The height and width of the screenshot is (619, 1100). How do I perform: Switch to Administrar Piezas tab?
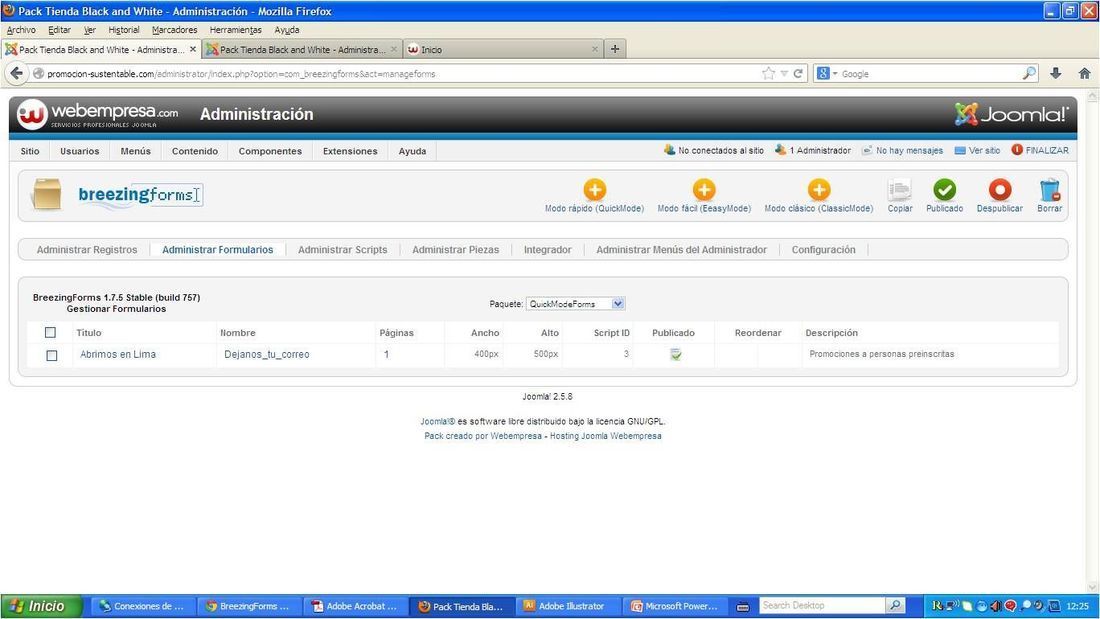point(455,250)
